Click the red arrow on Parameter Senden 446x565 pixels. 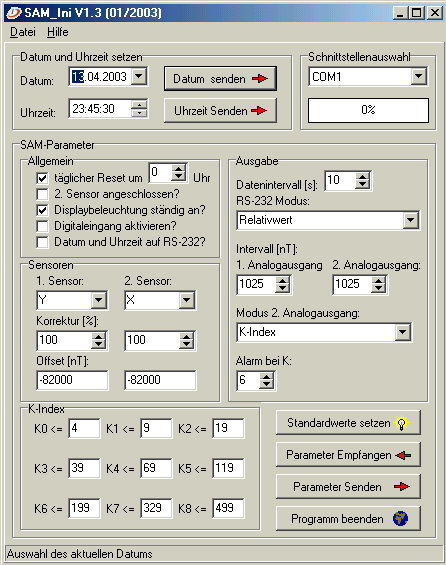(x=401, y=487)
